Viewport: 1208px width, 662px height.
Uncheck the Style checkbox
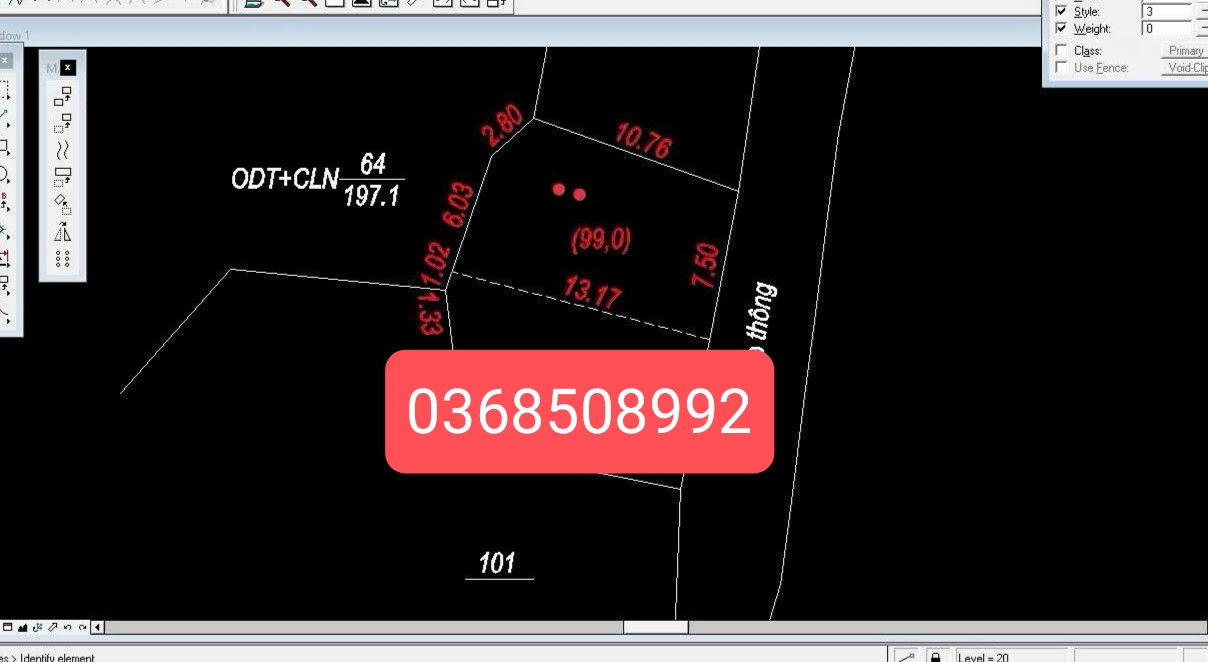point(1061,12)
